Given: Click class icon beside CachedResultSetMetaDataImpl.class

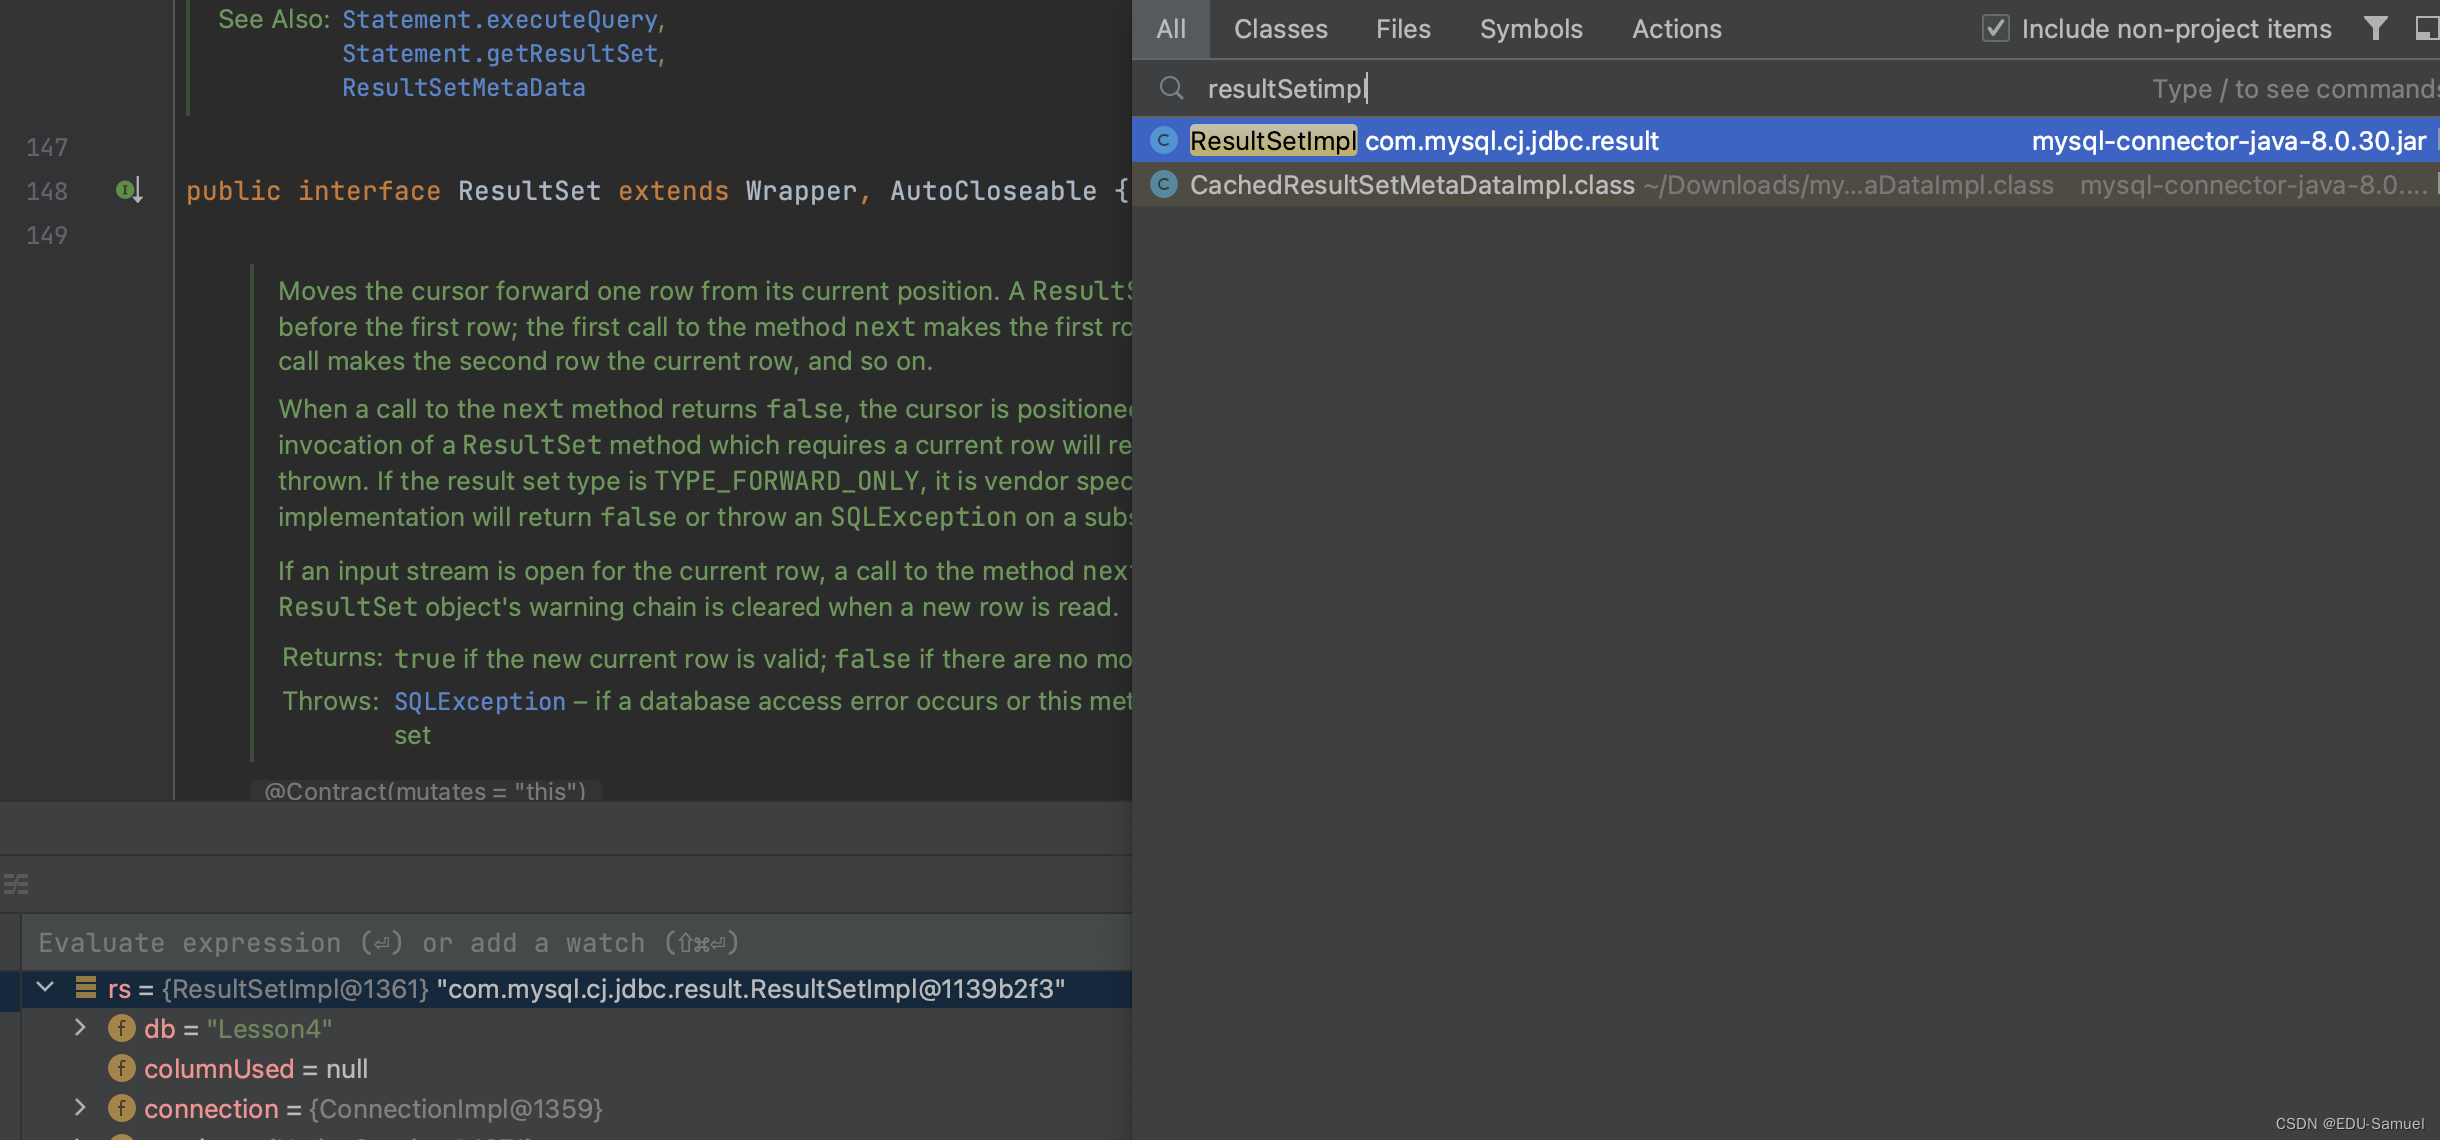Looking at the screenshot, I should point(1164,185).
